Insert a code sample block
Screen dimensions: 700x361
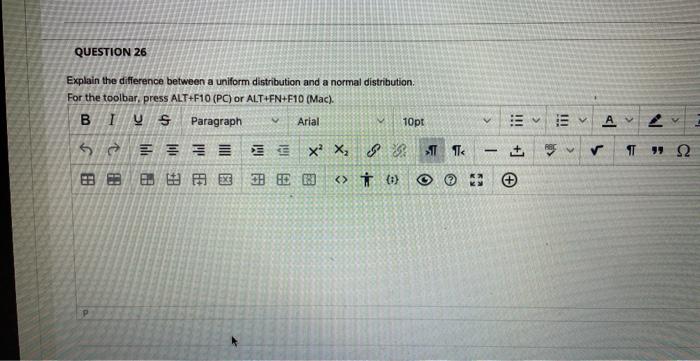pos(393,180)
